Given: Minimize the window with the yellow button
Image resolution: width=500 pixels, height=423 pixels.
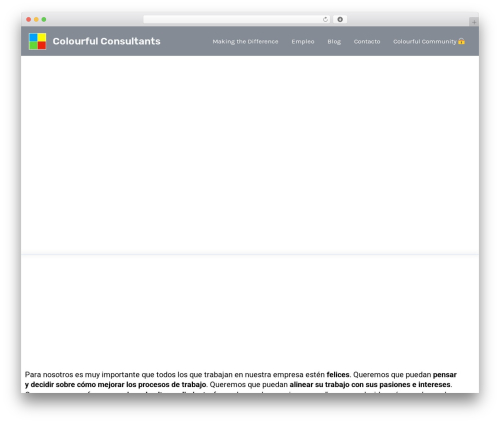Looking at the screenshot, I should click(36, 20).
